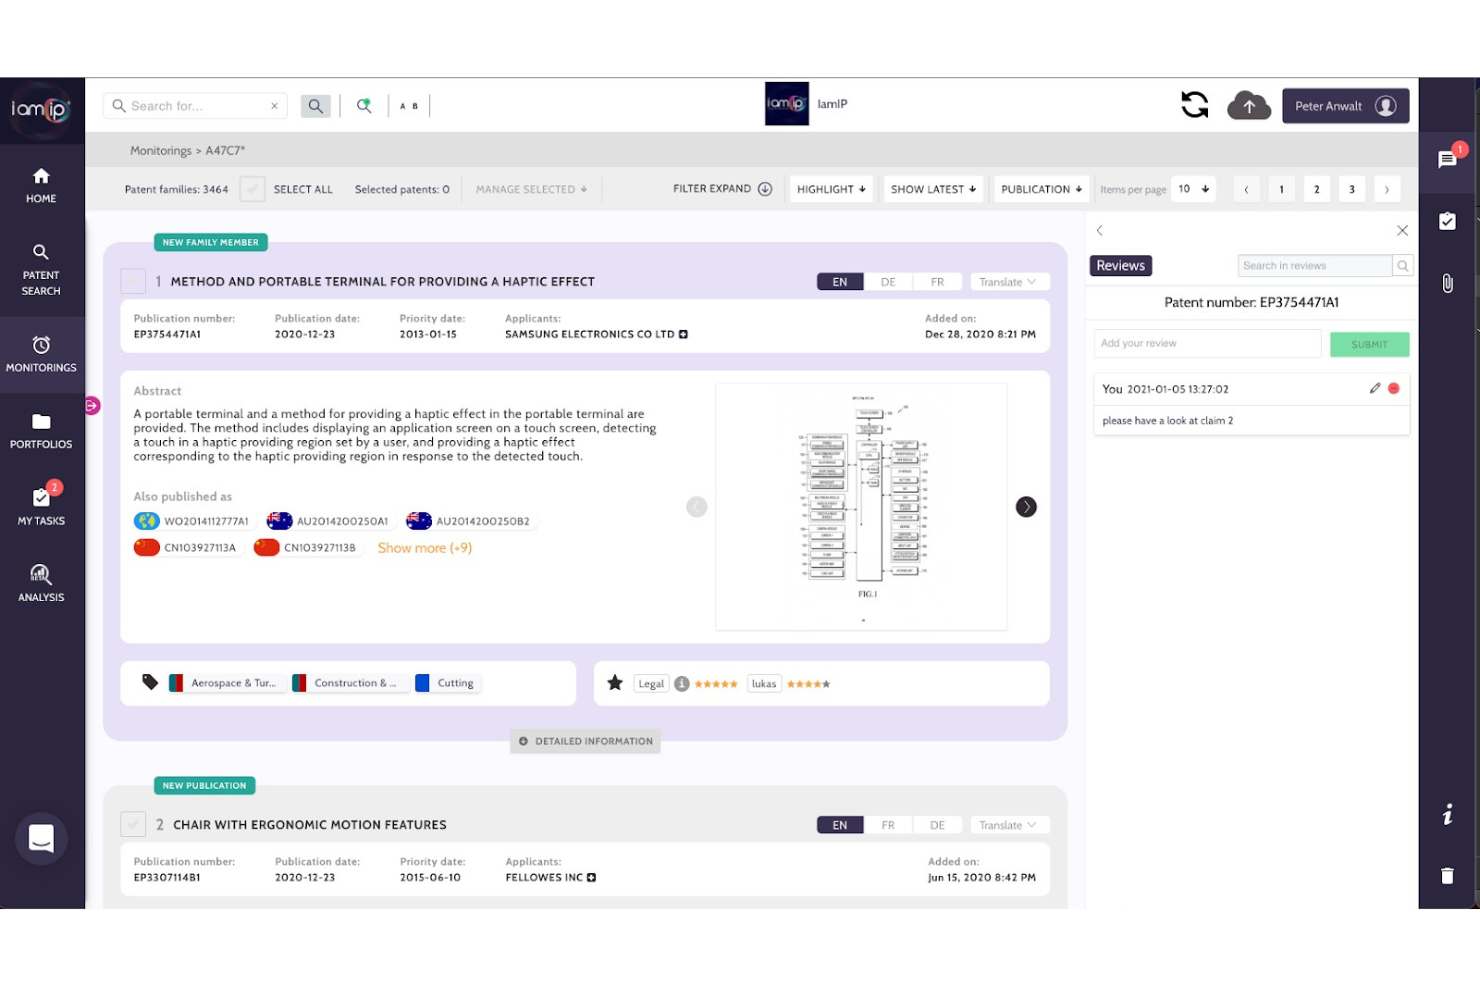Open My Tasks in sidebar
Viewport: 1480px width, 987px height.
41,507
